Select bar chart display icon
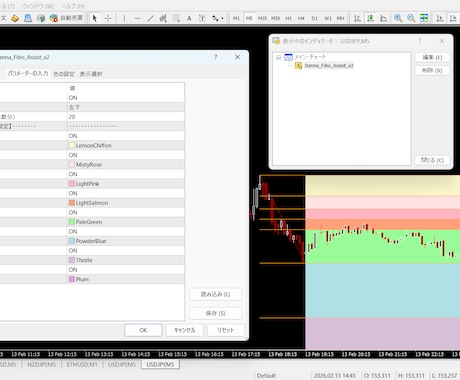The image size is (460, 380). [x=357, y=18]
